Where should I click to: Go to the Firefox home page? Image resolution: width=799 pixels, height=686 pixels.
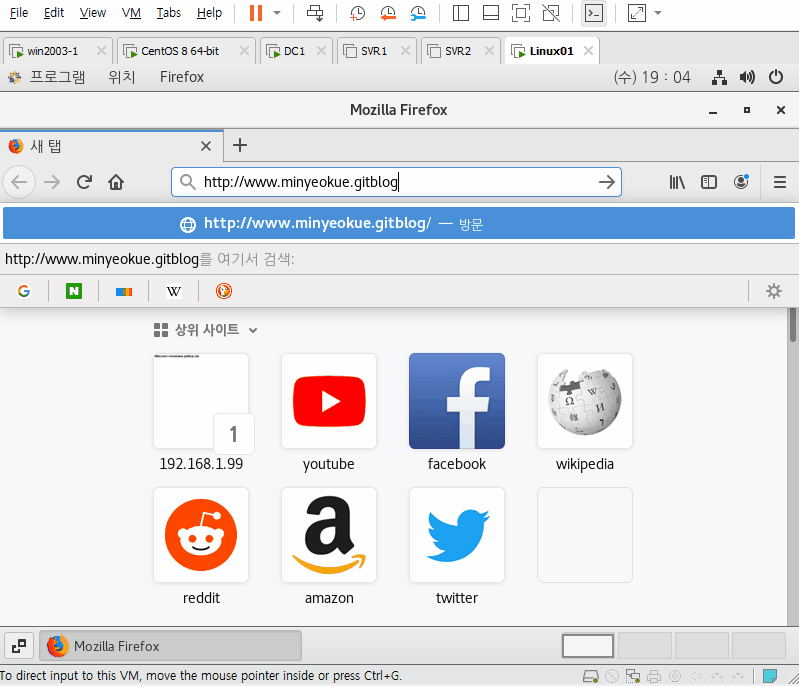coord(116,182)
